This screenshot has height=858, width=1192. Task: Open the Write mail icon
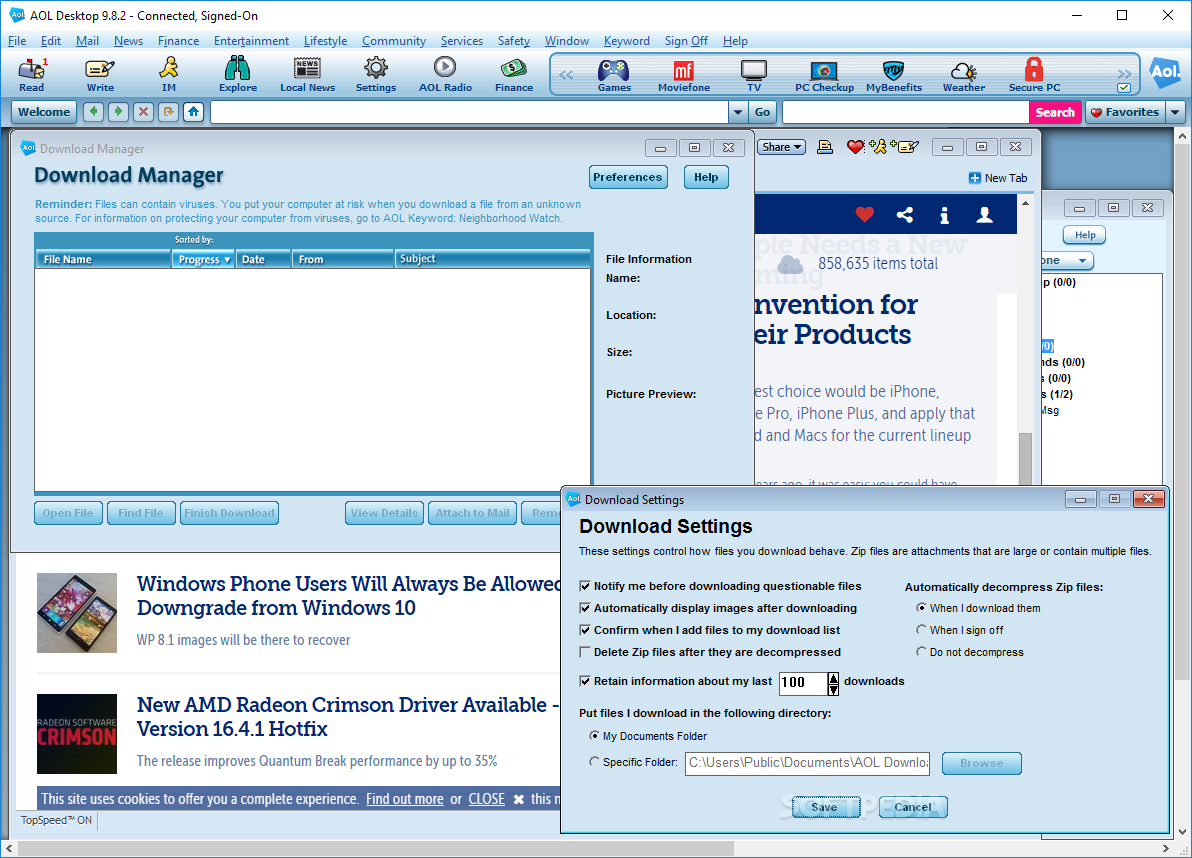pyautogui.click(x=100, y=74)
